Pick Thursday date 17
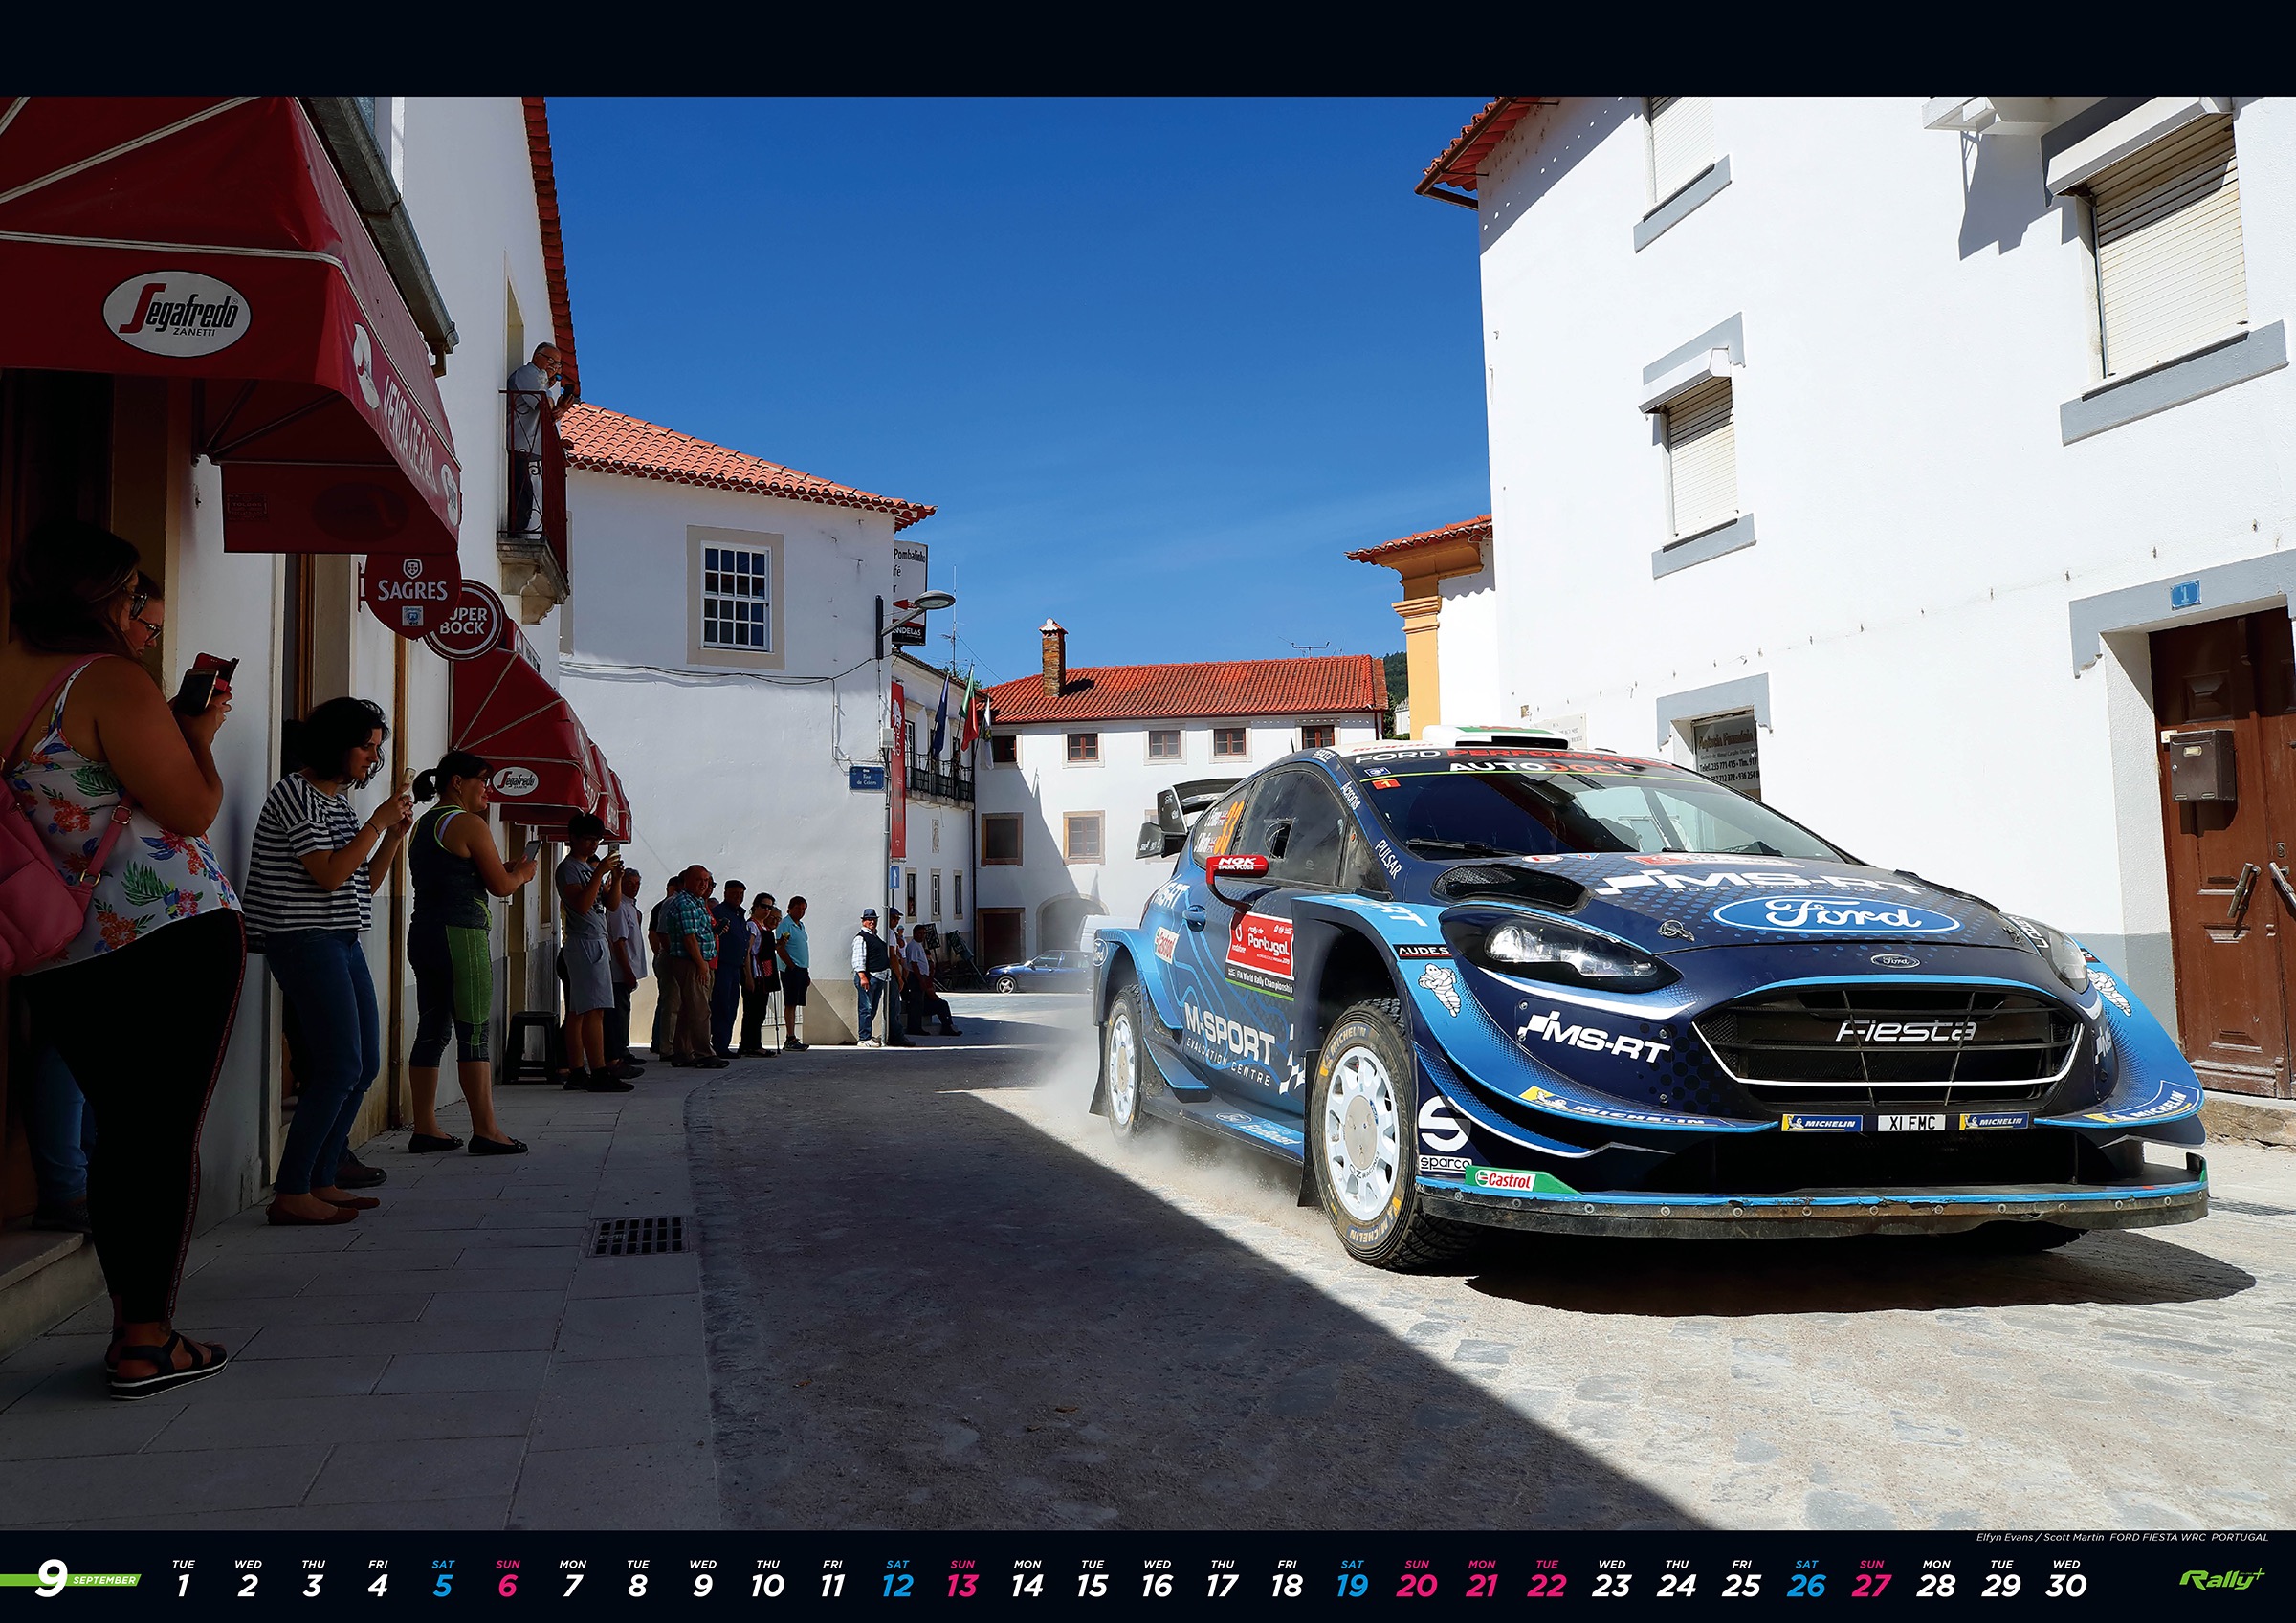The height and width of the screenshot is (1623, 2296). (x=1223, y=1585)
